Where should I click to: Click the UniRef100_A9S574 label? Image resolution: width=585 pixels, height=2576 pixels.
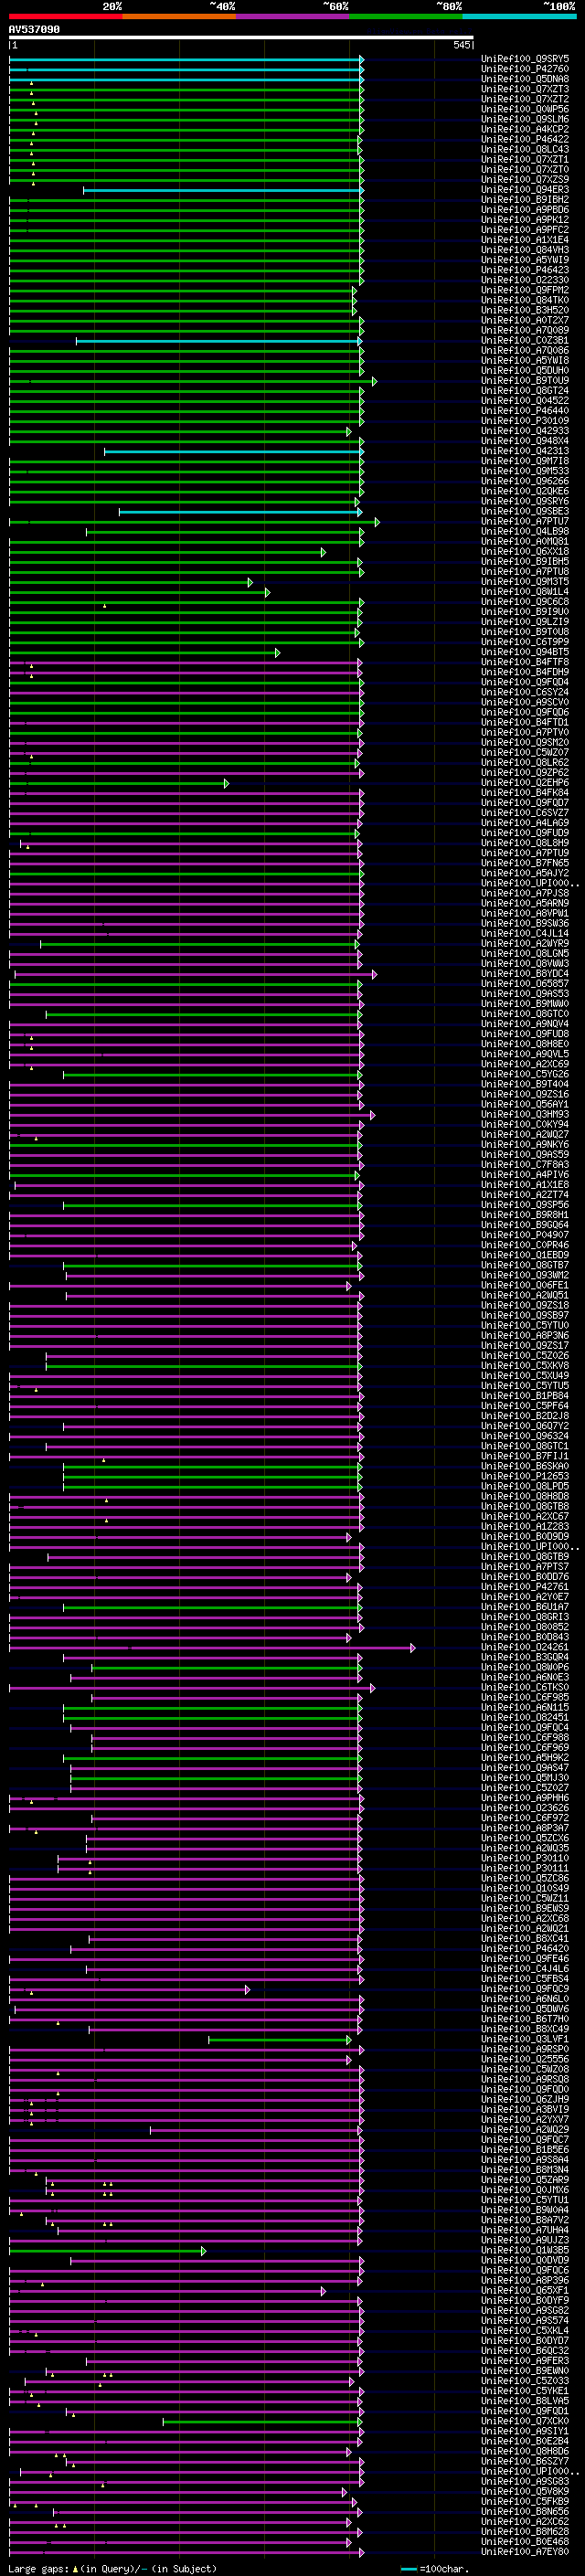(x=525, y=2322)
